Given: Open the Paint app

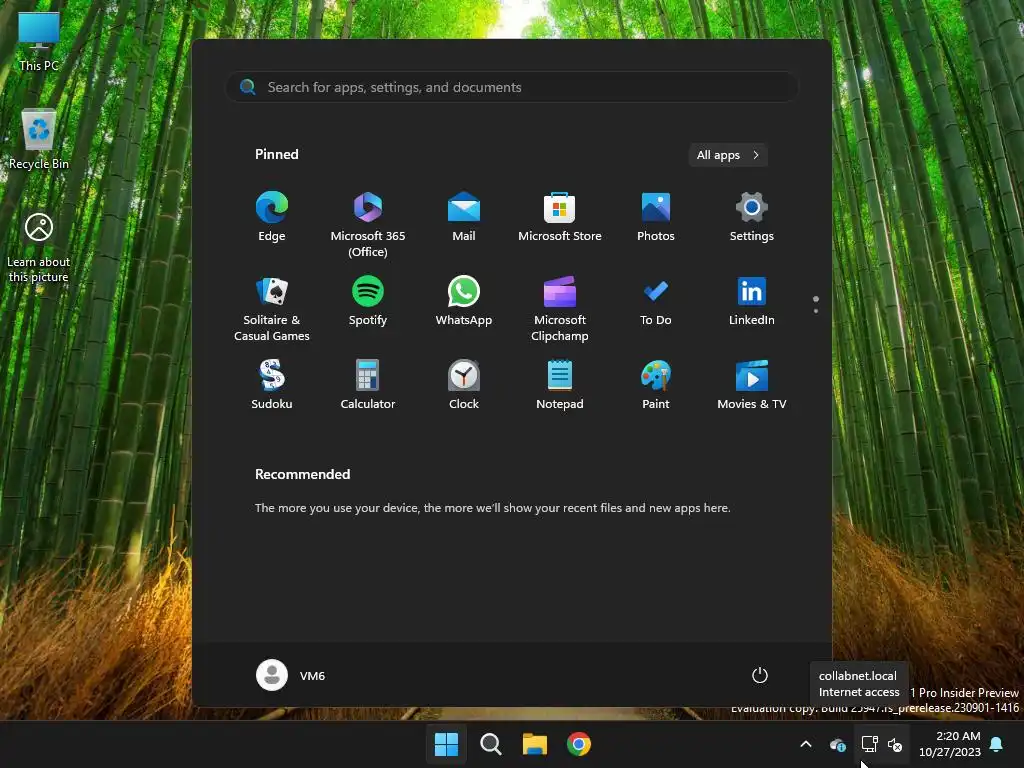Looking at the screenshot, I should coord(656,385).
